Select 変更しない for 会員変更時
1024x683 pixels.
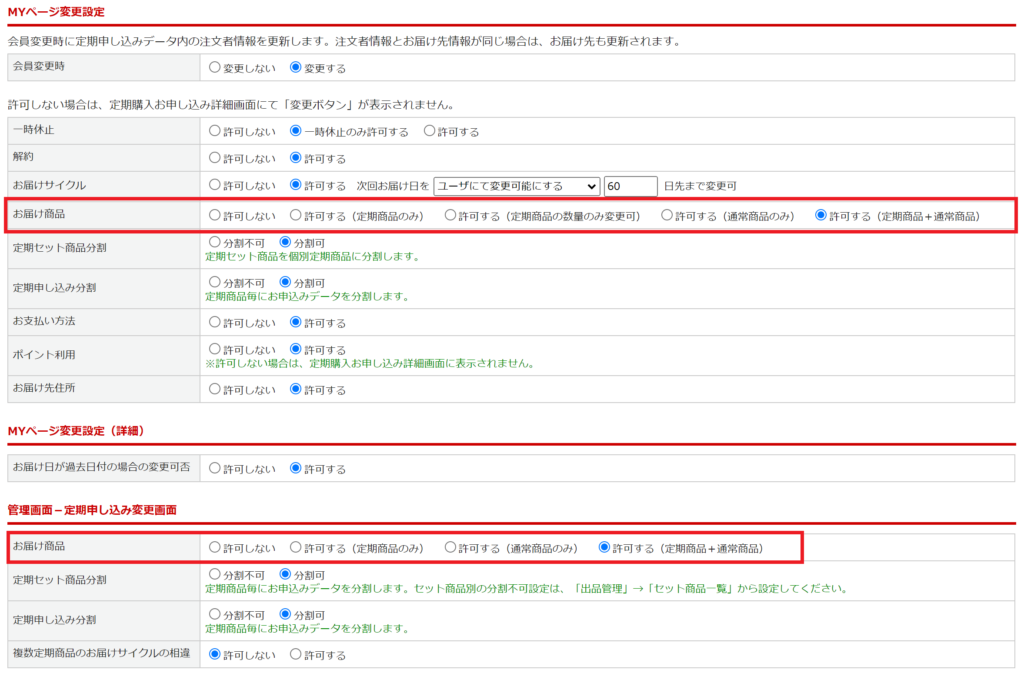(214, 67)
